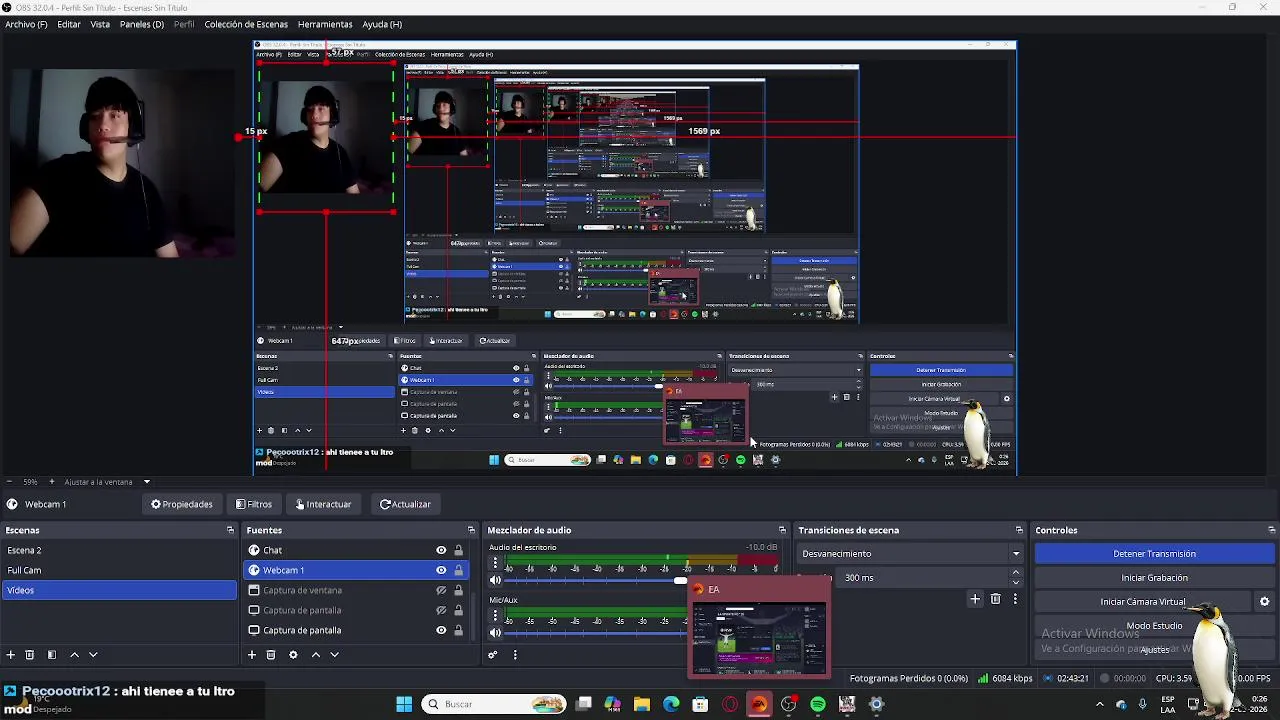Open virtual camera settings gear
Viewport: 1280px width, 720px height.
(x=1264, y=602)
